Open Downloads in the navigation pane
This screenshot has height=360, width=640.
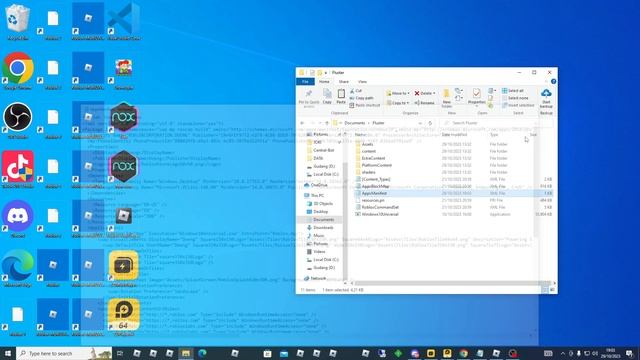tap(320, 227)
